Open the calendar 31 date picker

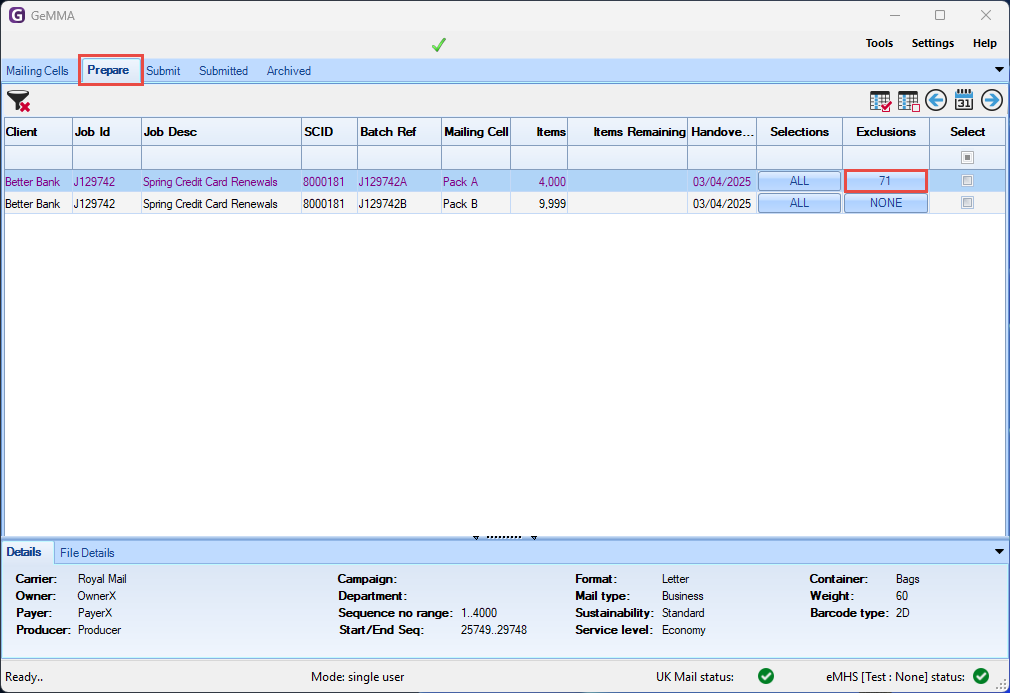click(x=964, y=100)
